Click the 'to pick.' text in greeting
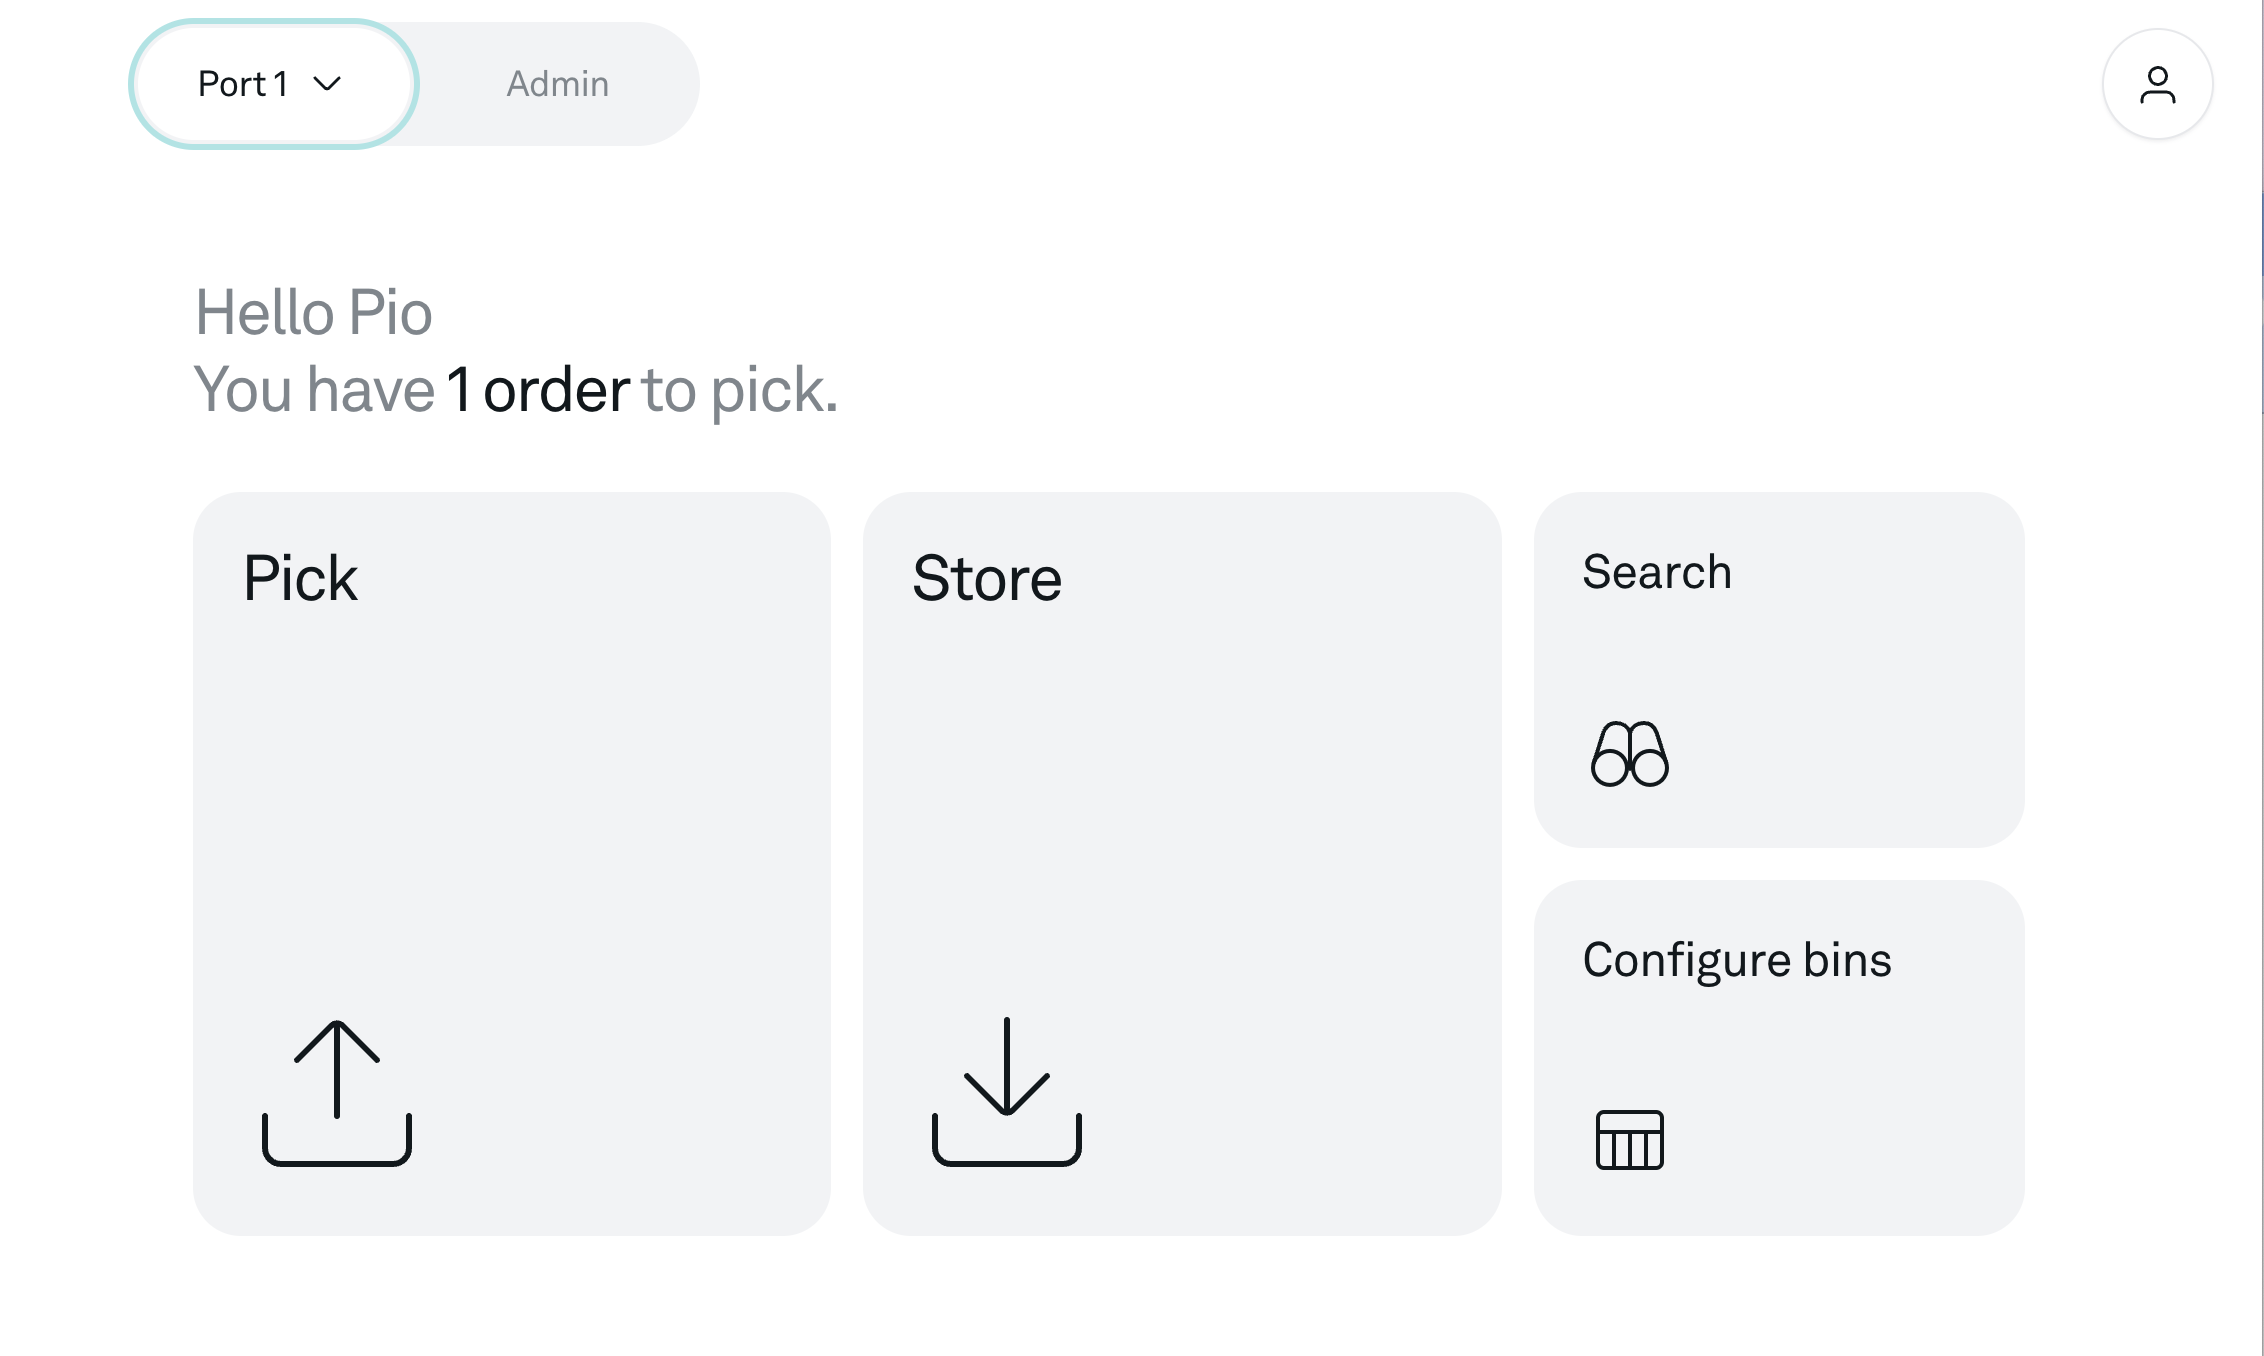This screenshot has height=1356, width=2264. [x=740, y=391]
